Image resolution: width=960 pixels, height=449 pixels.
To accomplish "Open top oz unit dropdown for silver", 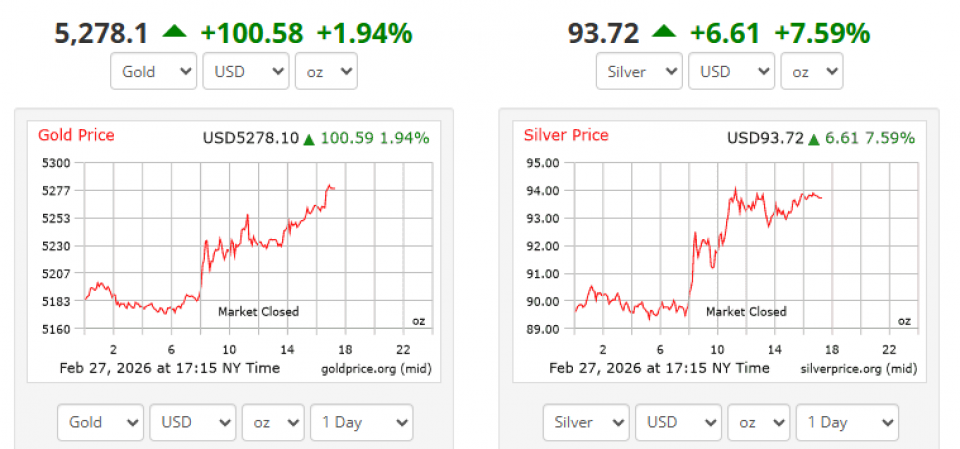I will tap(812, 72).
